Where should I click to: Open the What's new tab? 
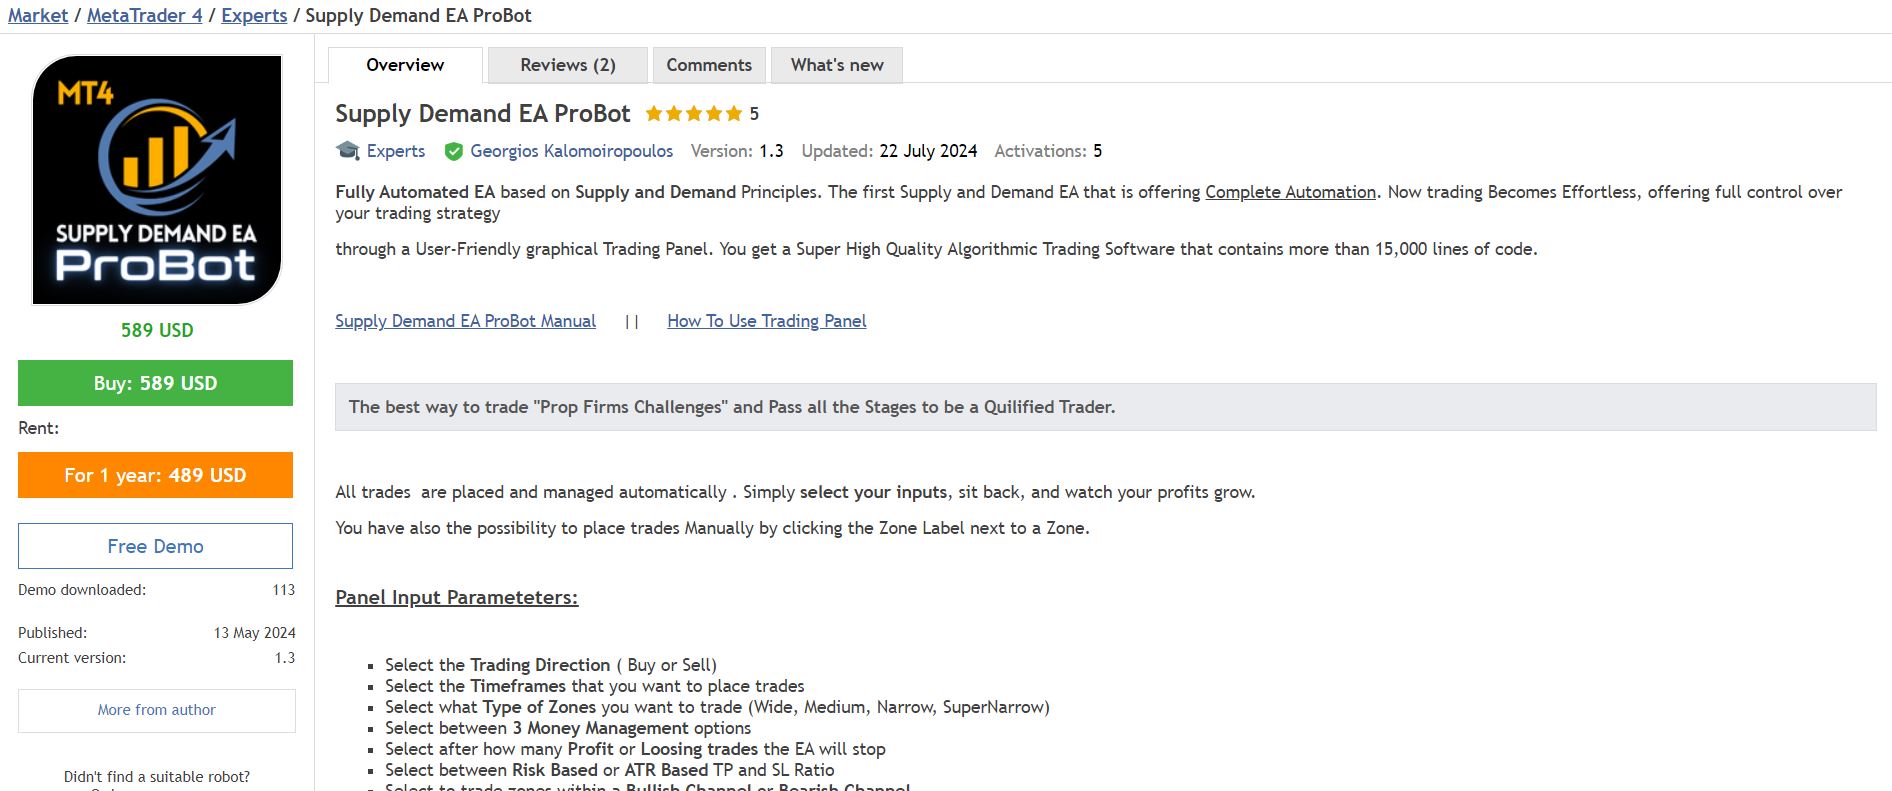point(837,65)
